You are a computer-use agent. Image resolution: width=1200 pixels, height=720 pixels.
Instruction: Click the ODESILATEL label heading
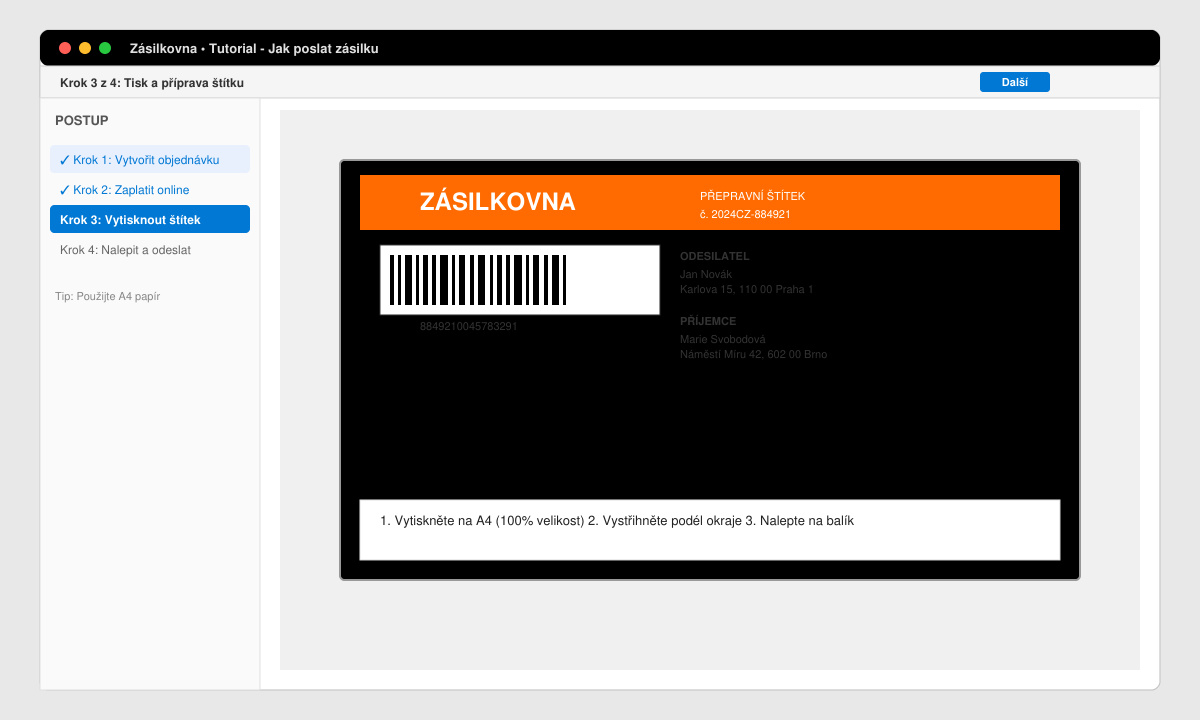click(x=715, y=256)
